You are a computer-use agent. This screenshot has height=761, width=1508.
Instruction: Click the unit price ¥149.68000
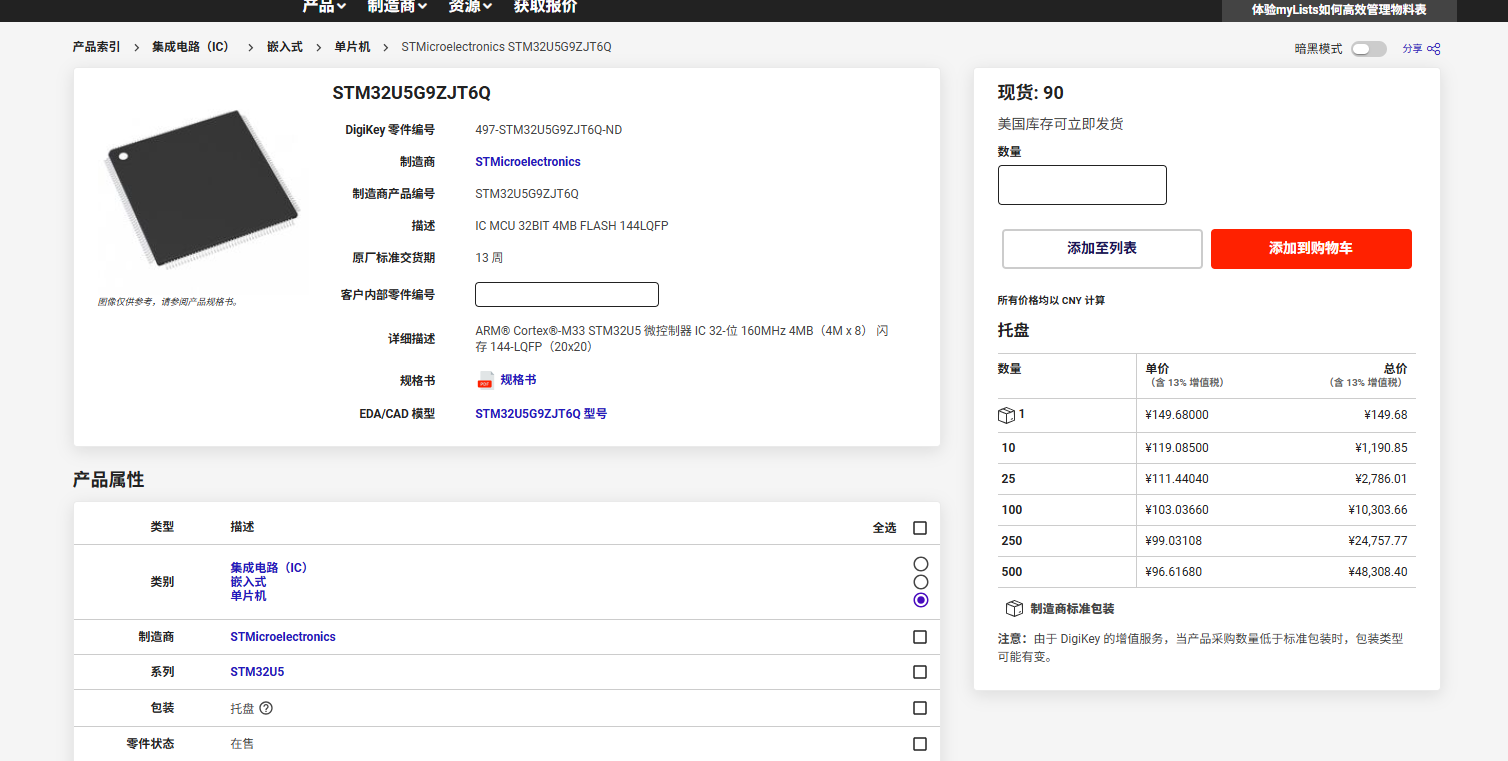(x=1177, y=415)
